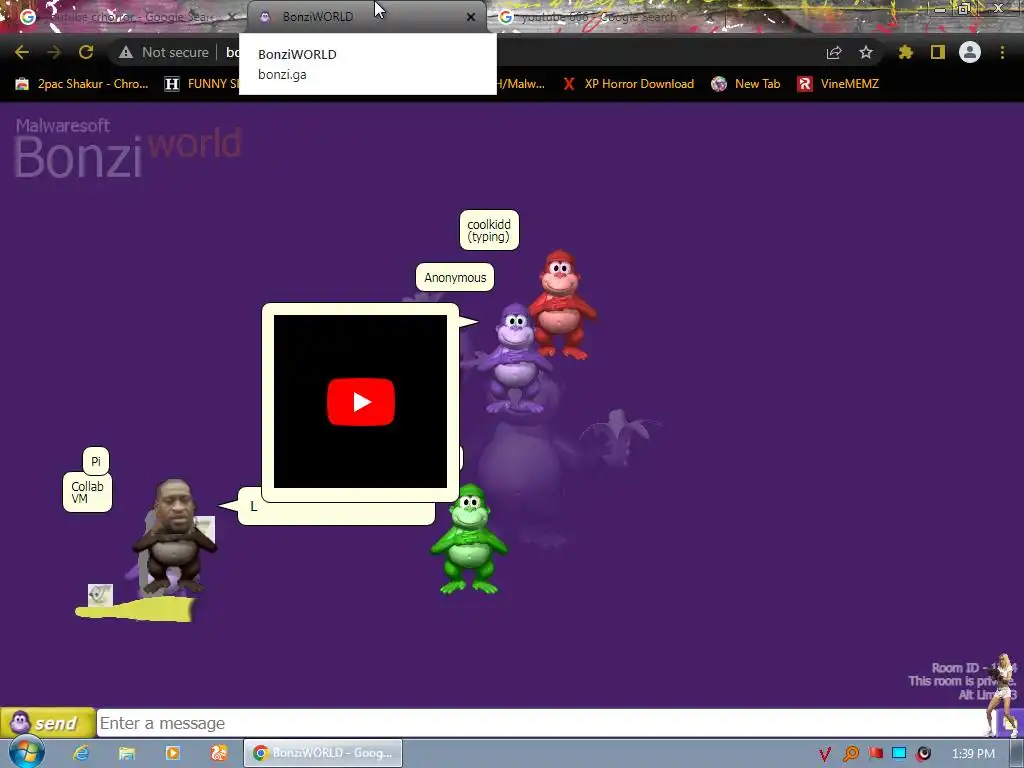
Task: Click the Anonymous name label
Action: tap(455, 278)
